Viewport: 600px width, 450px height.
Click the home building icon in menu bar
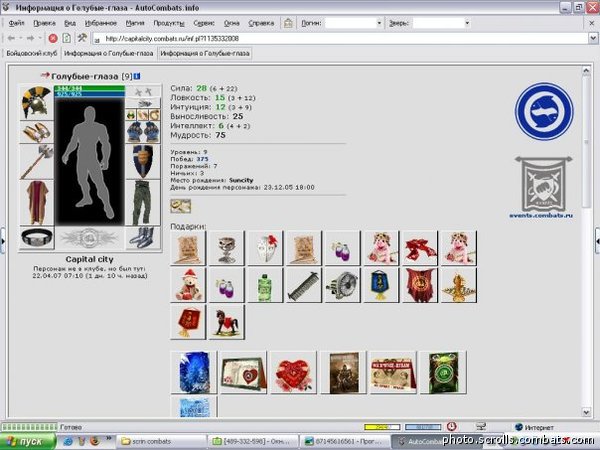288,23
